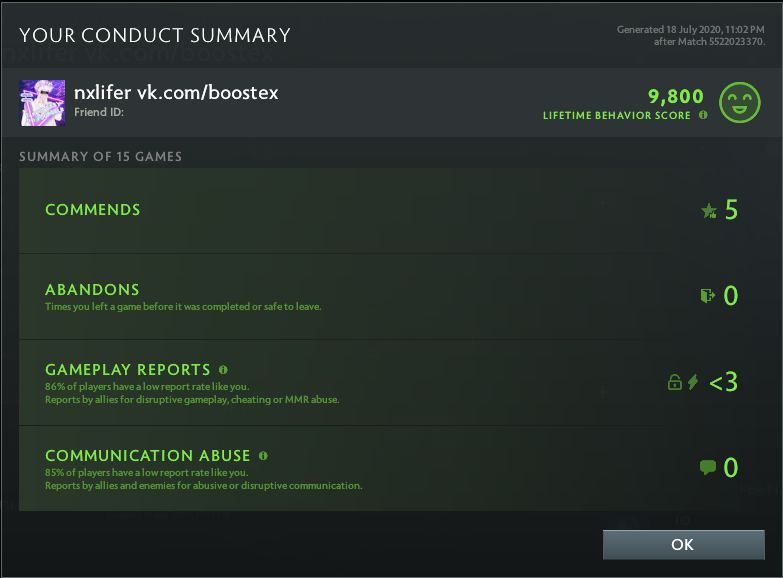Click info icon next to Gameplay Reports
Image resolution: width=783 pixels, height=578 pixels.
[223, 370]
